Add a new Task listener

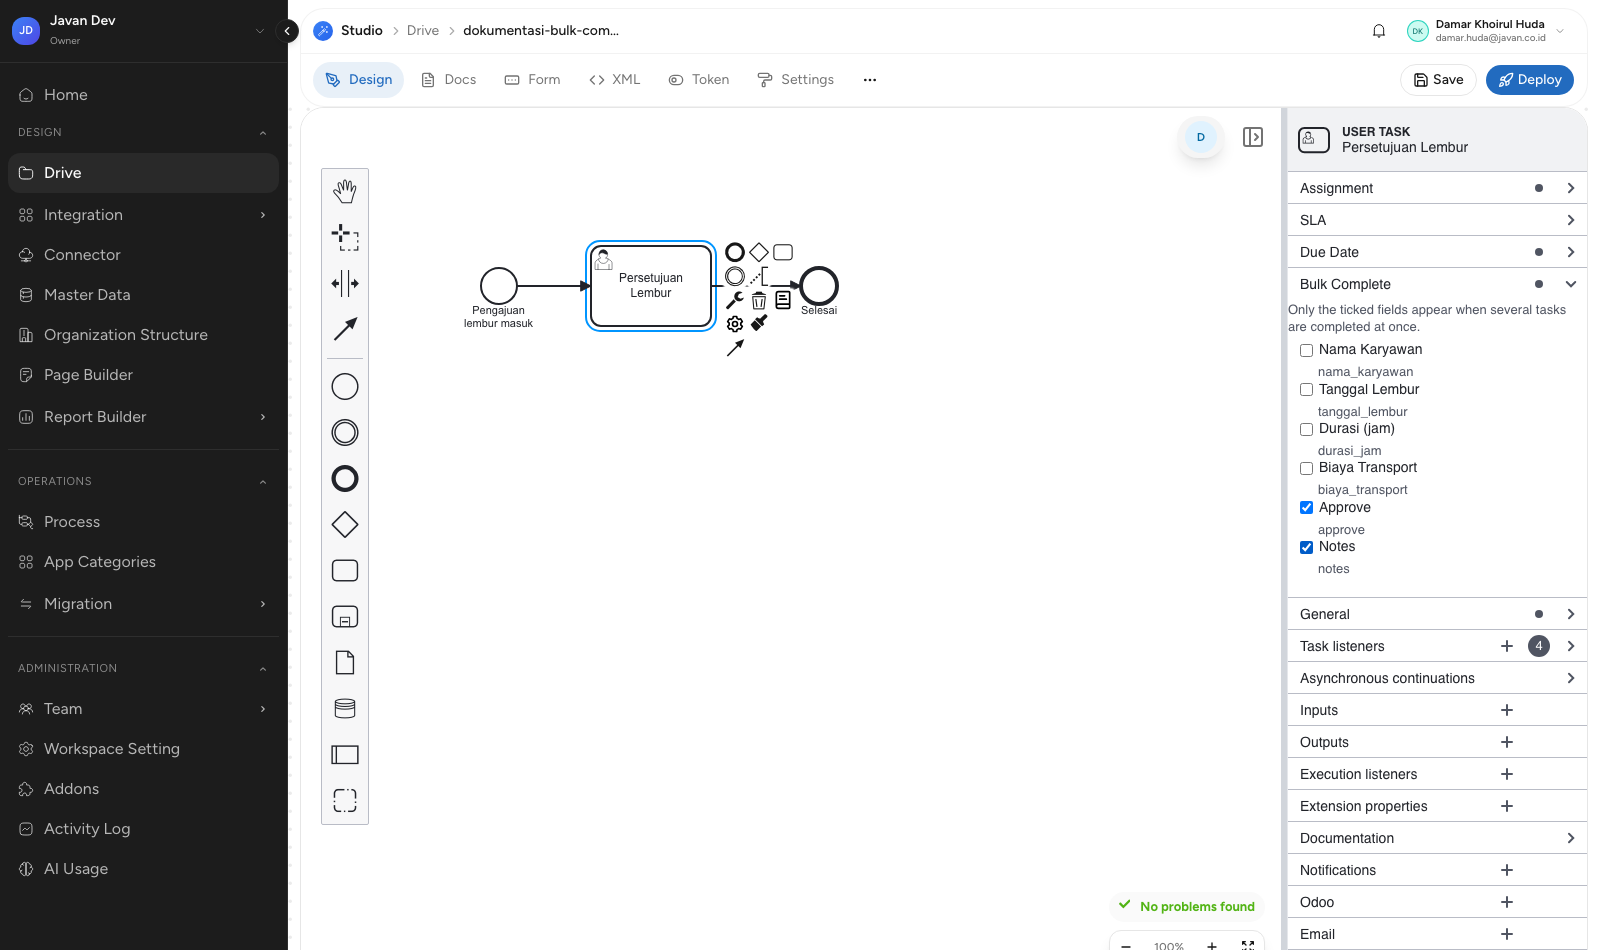pos(1507,646)
